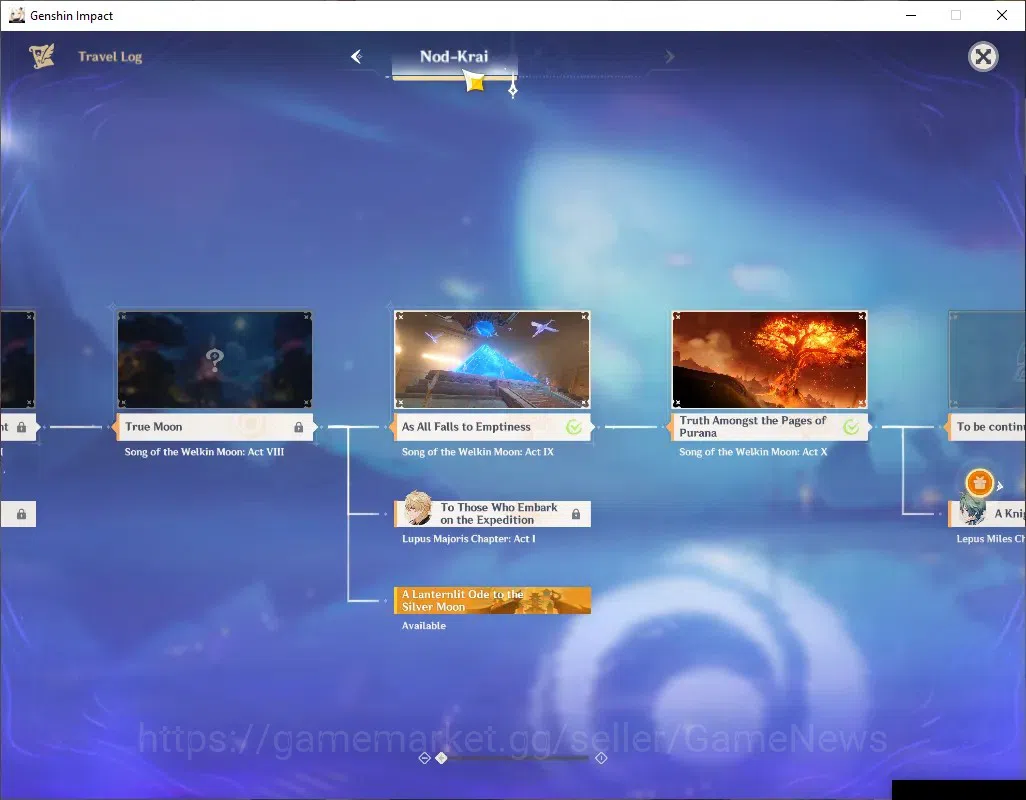Image resolution: width=1026 pixels, height=800 pixels.
Task: Click the Travel Log title text
Action: pos(110,57)
